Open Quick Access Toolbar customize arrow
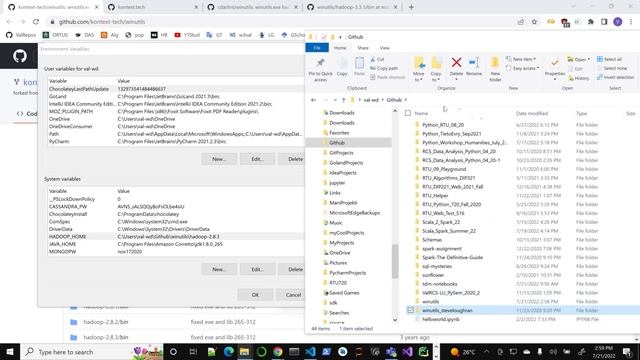This screenshot has width=640, height=360. (340, 37)
